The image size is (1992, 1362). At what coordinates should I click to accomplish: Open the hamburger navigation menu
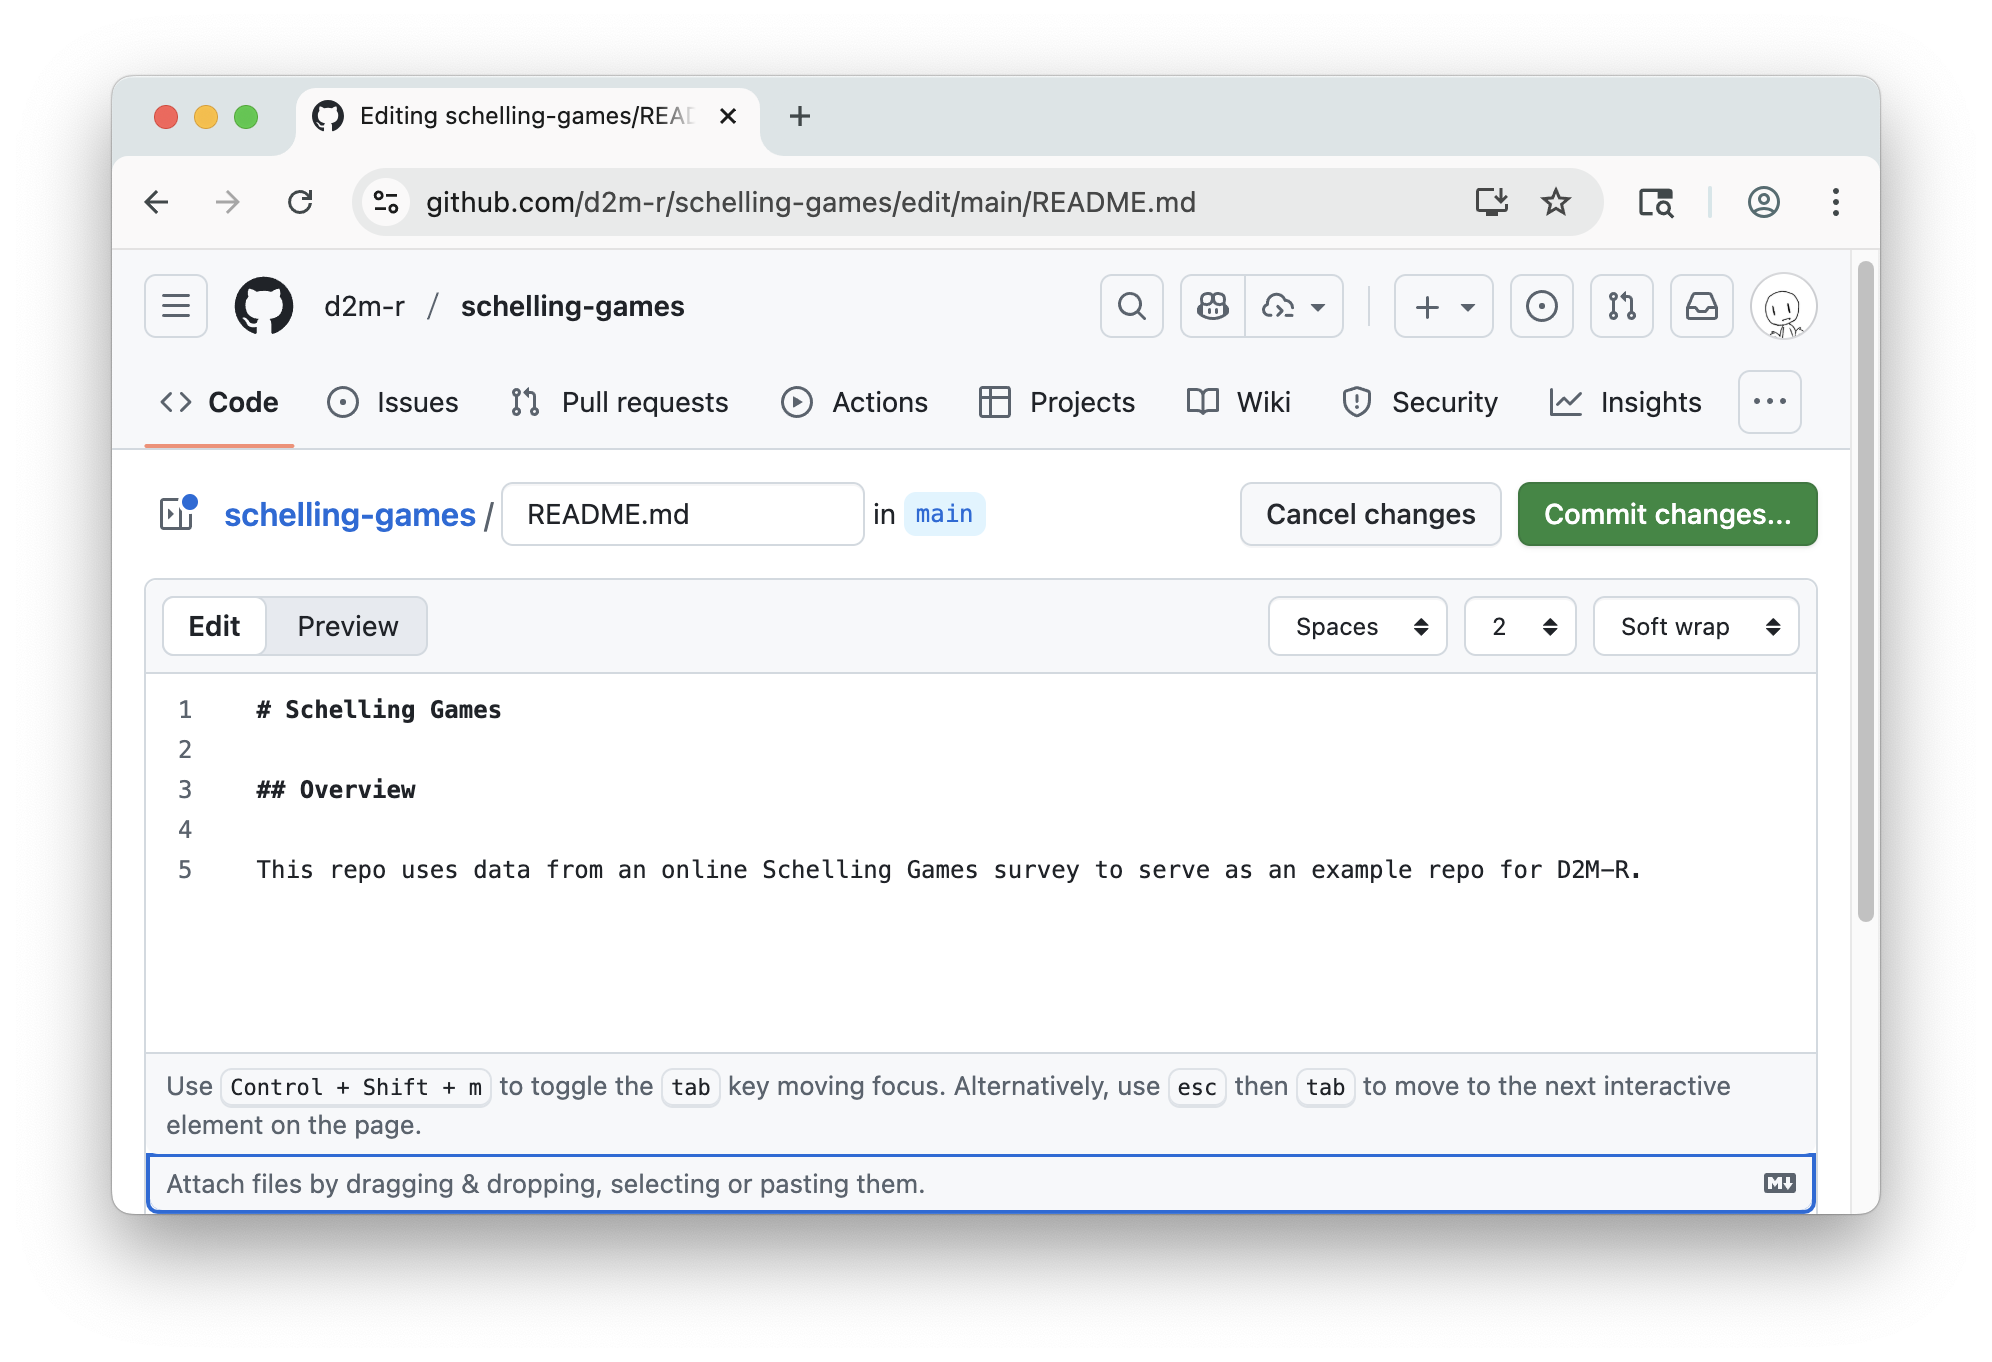tap(176, 306)
